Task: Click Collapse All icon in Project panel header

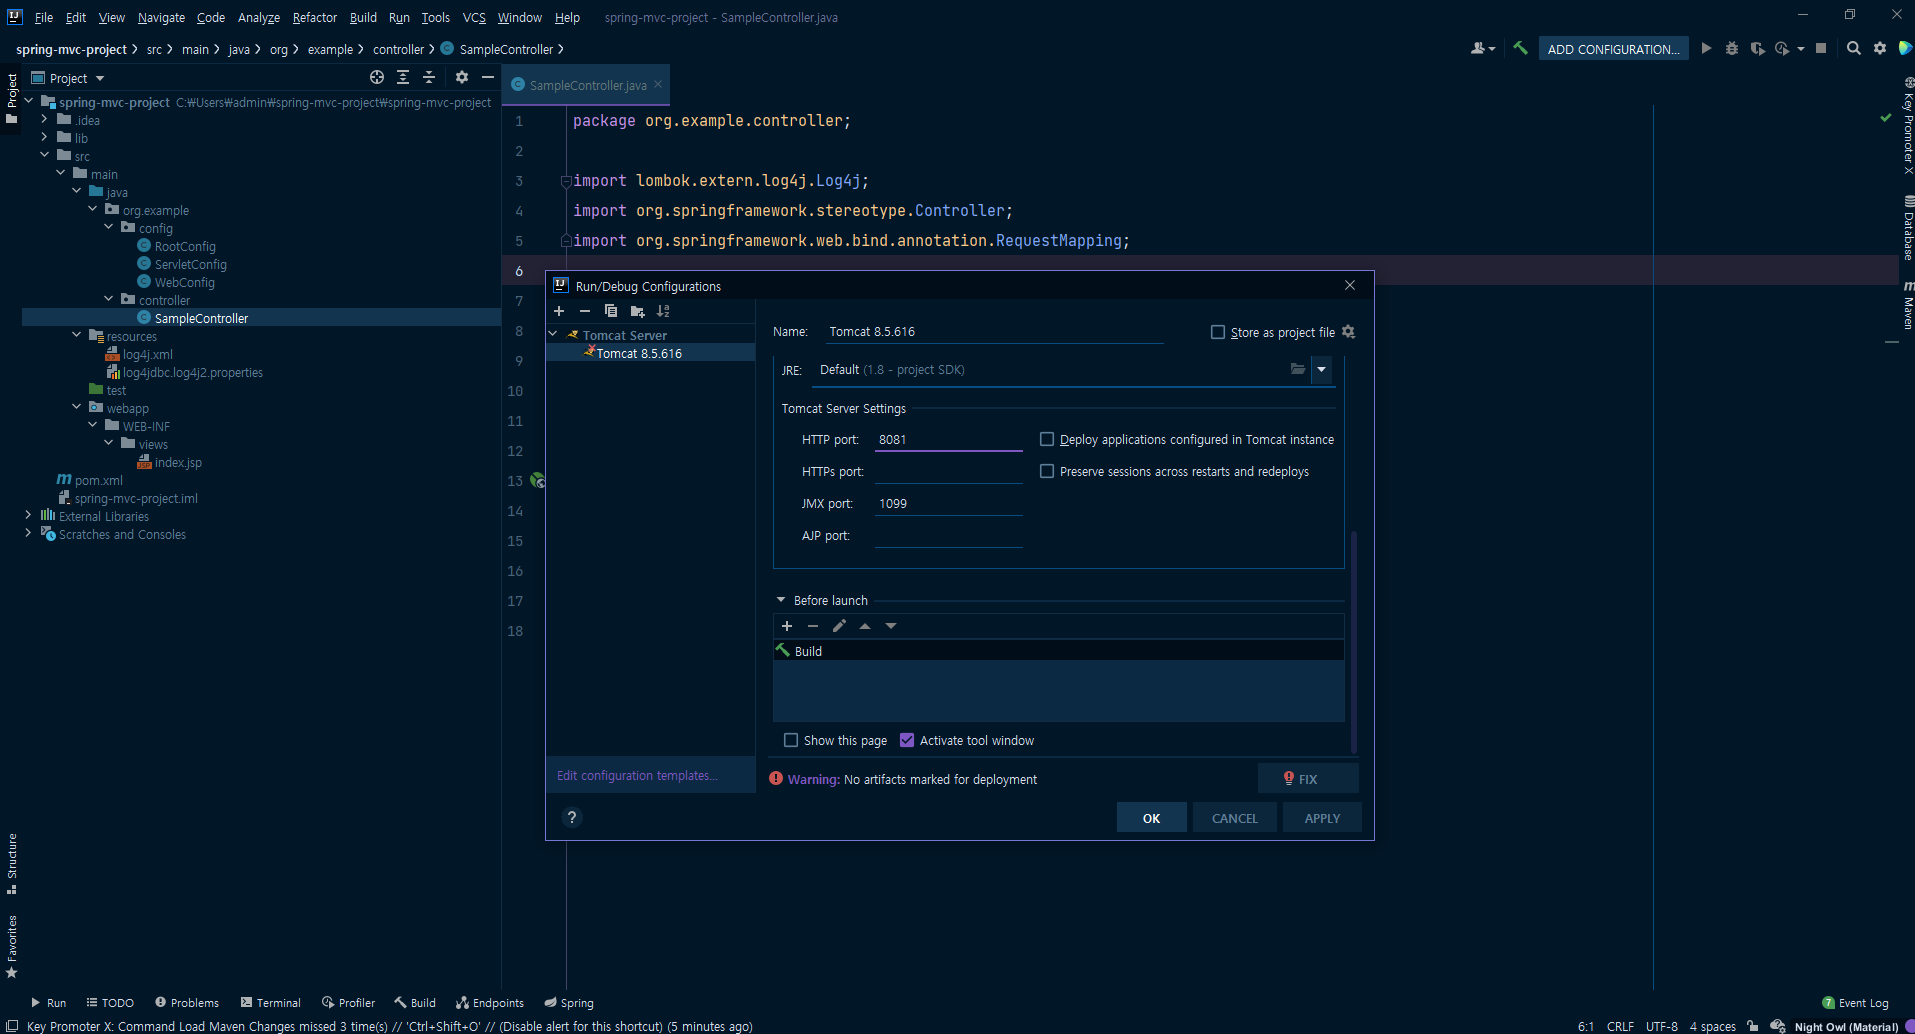Action: coord(429,77)
